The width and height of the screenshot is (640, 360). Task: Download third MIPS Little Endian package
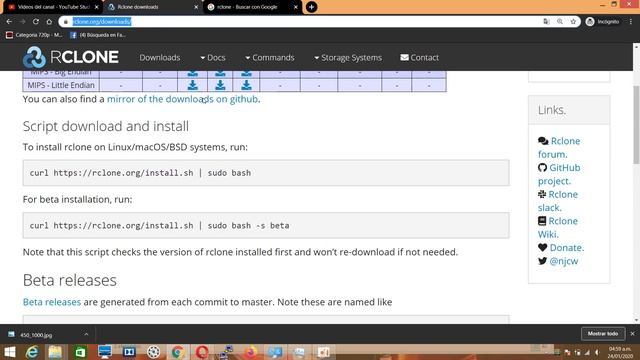(x=246, y=85)
